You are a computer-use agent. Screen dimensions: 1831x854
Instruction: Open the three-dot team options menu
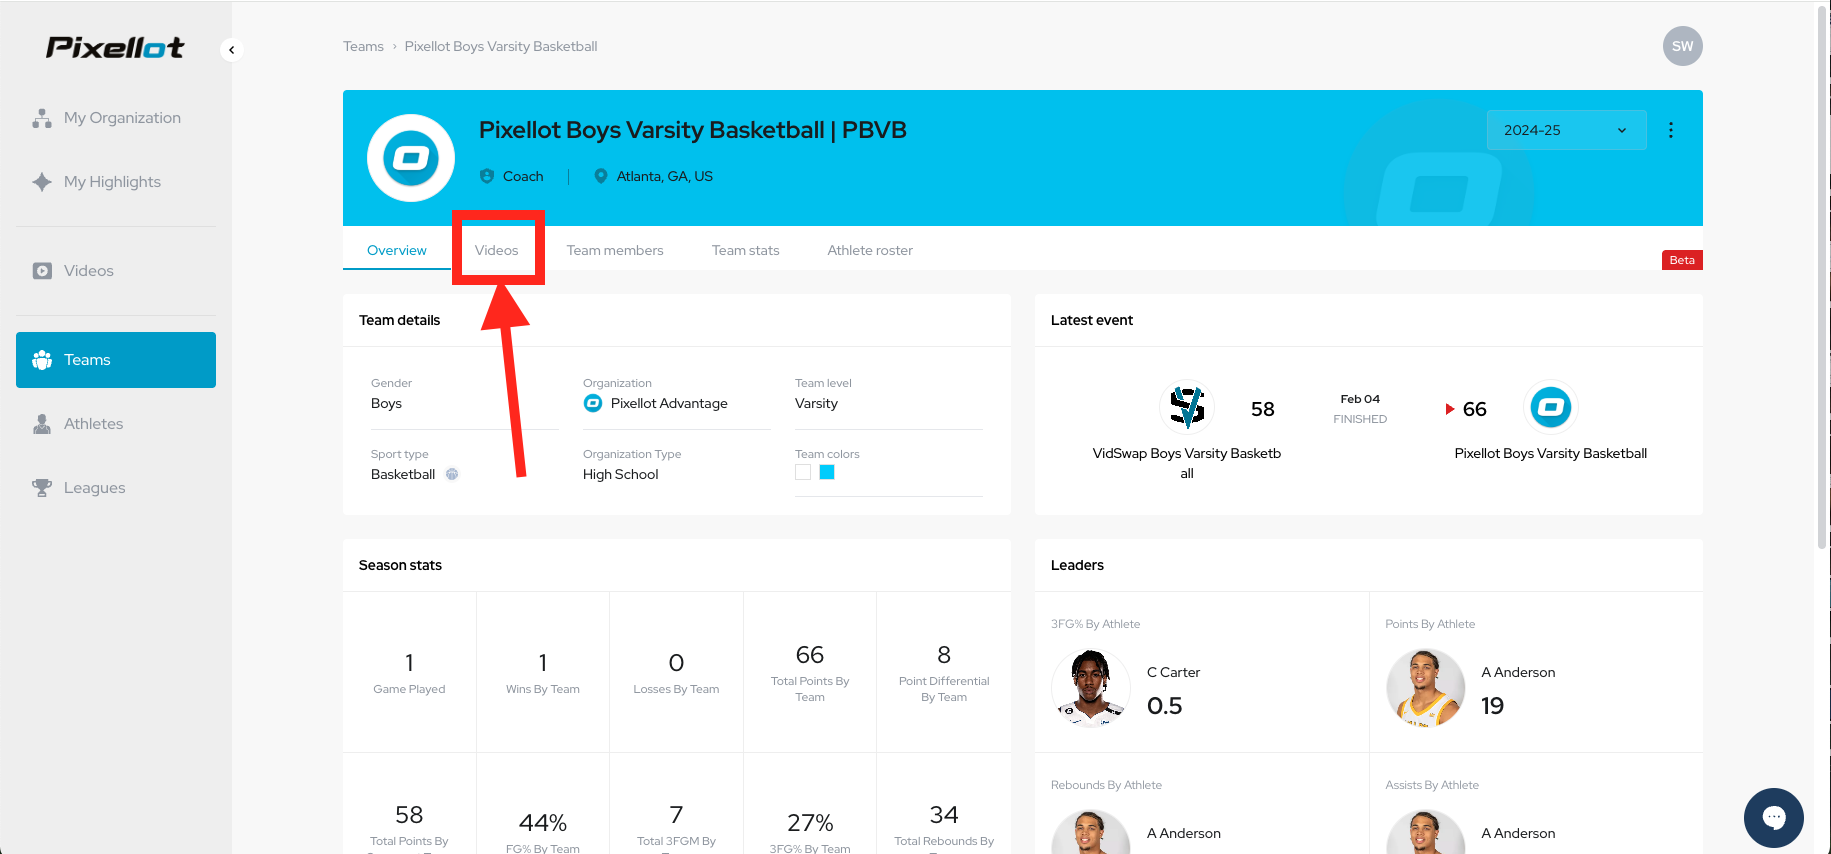[x=1671, y=130]
